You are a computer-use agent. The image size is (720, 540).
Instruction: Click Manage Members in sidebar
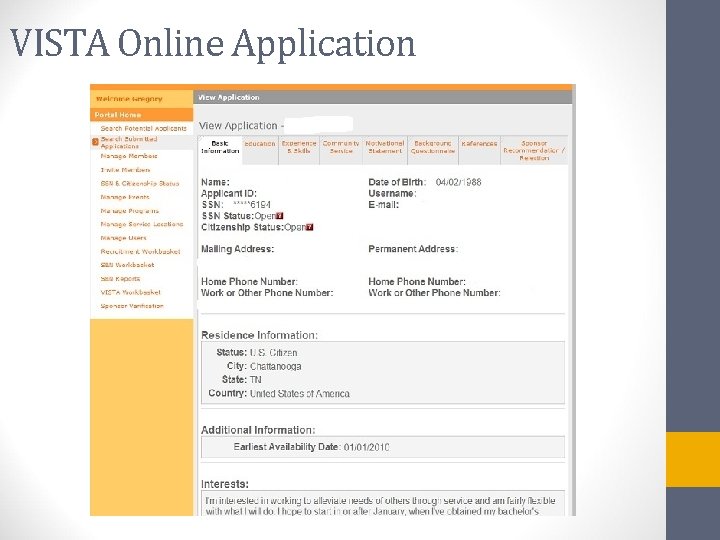pos(129,156)
